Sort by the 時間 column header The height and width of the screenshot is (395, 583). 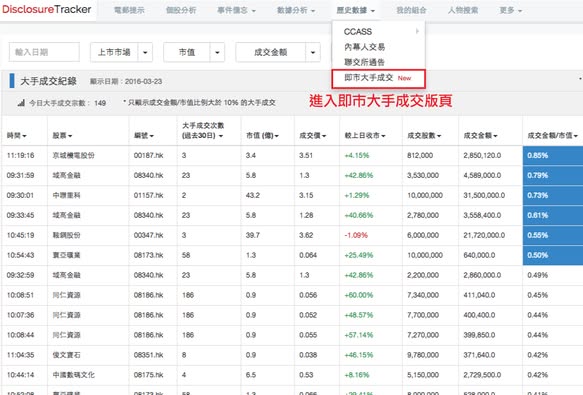coord(17,136)
